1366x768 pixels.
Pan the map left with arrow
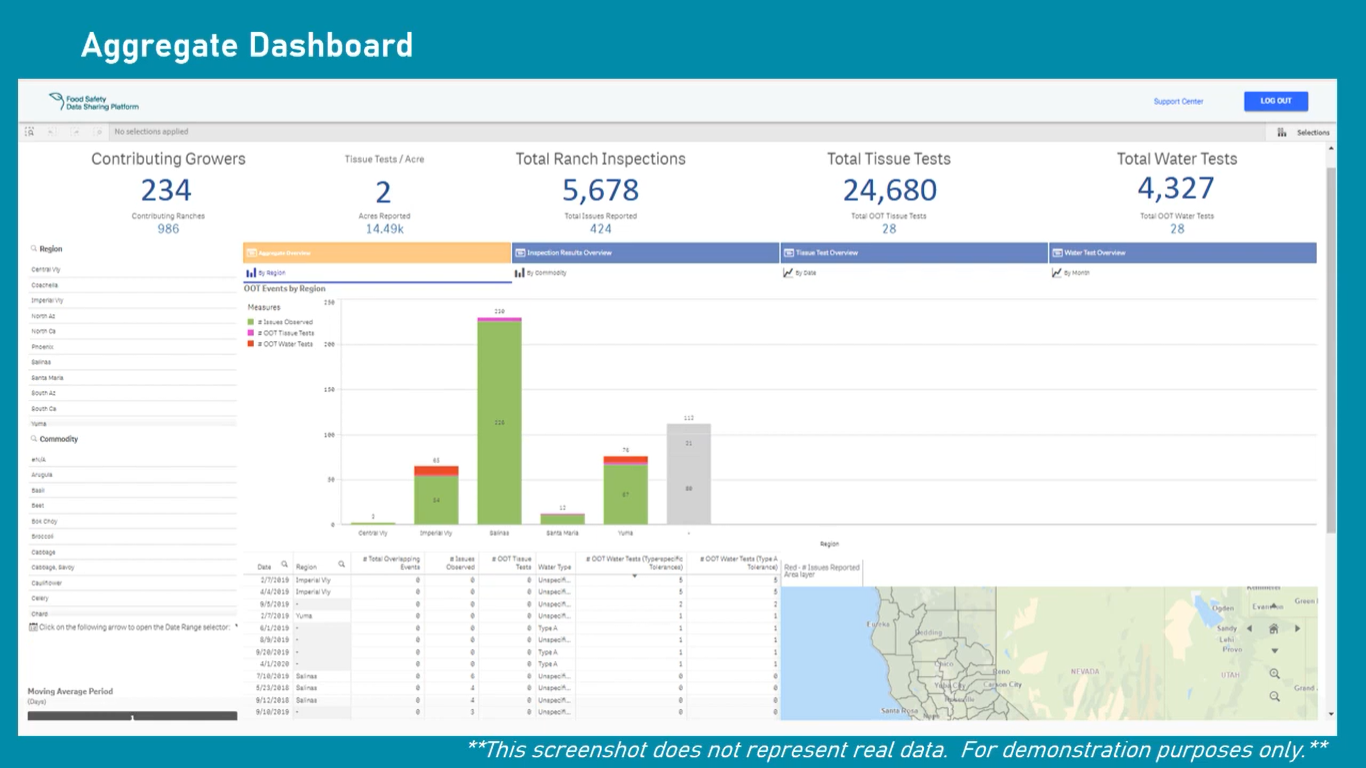click(x=1249, y=629)
